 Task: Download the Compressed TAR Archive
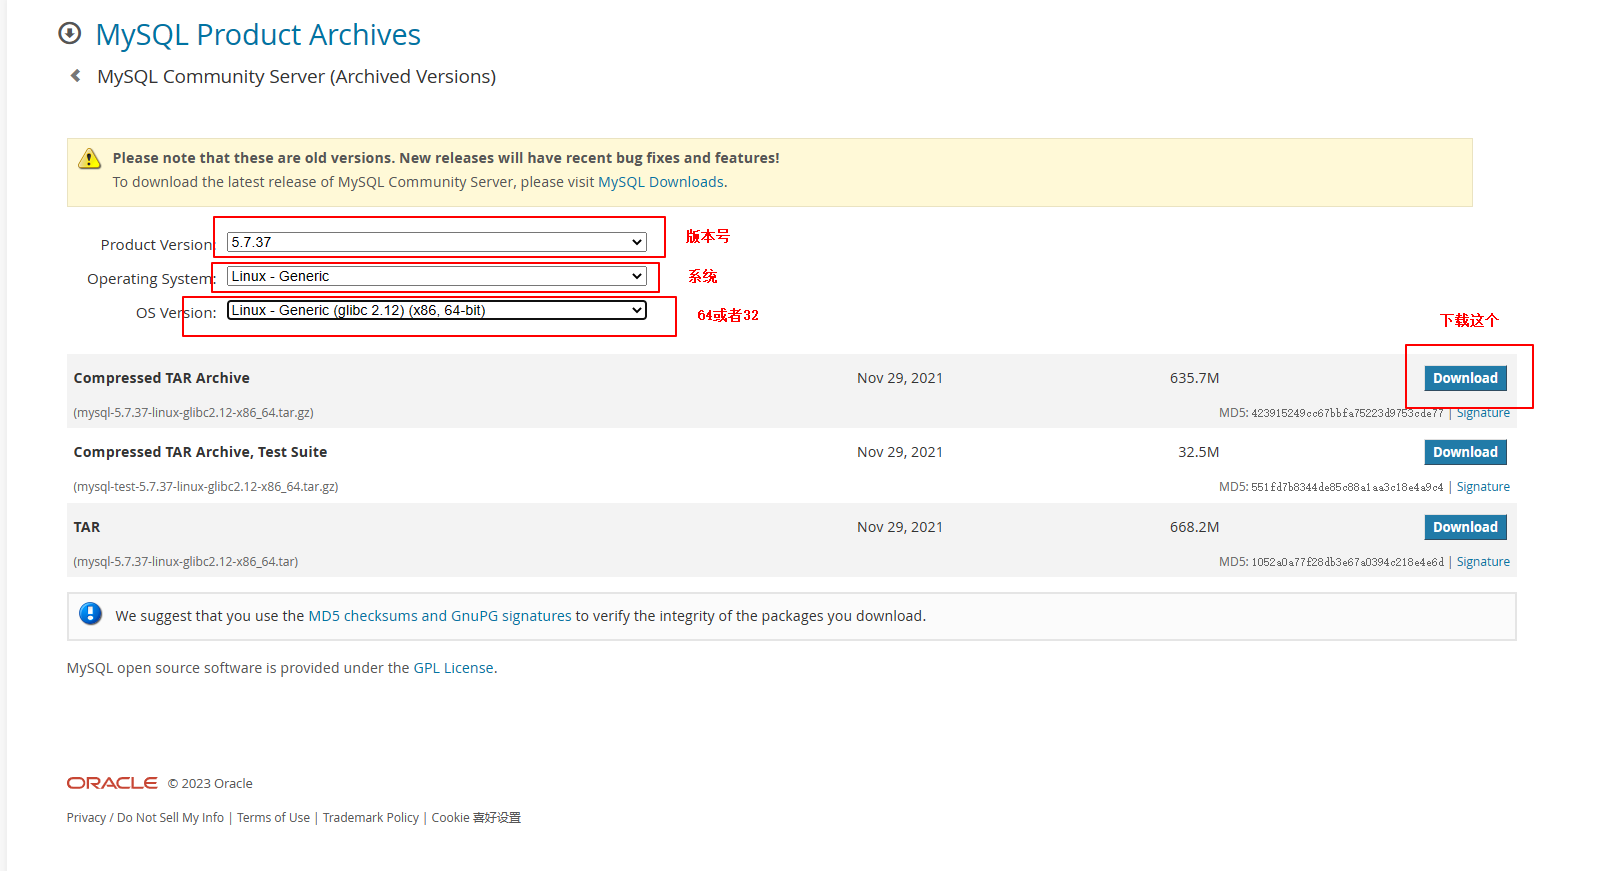tap(1465, 378)
